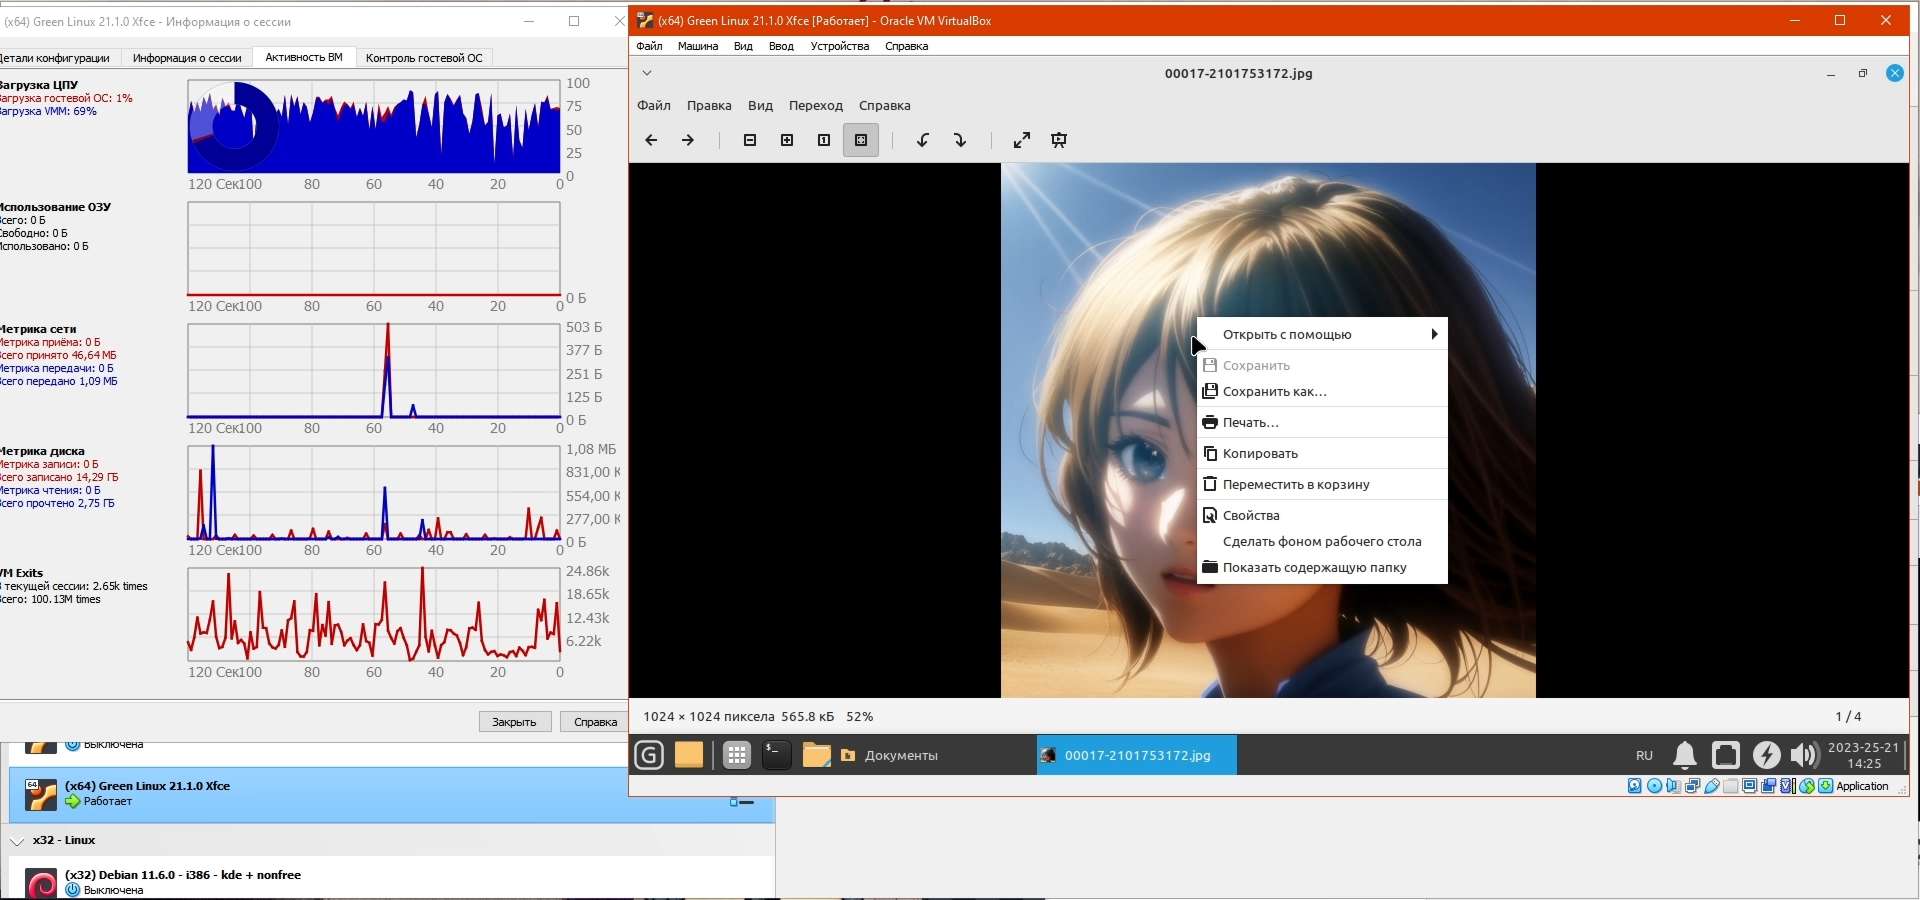Click the zoom in toolbar icon
This screenshot has height=900, width=1920.
[787, 141]
